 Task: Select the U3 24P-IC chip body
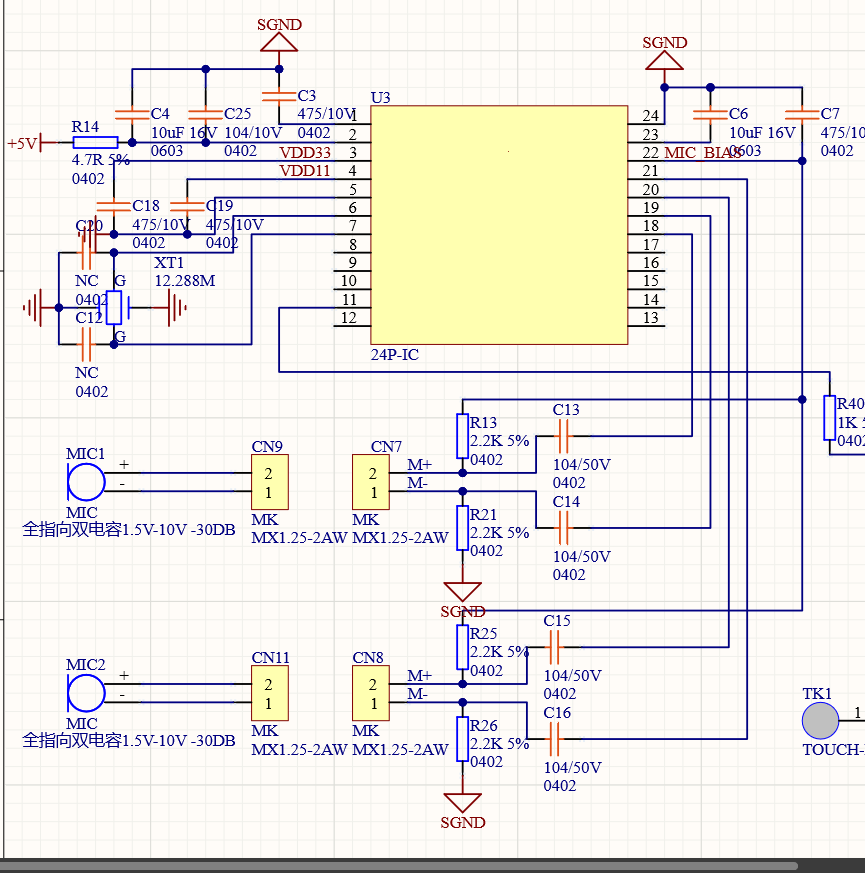[x=499, y=225]
